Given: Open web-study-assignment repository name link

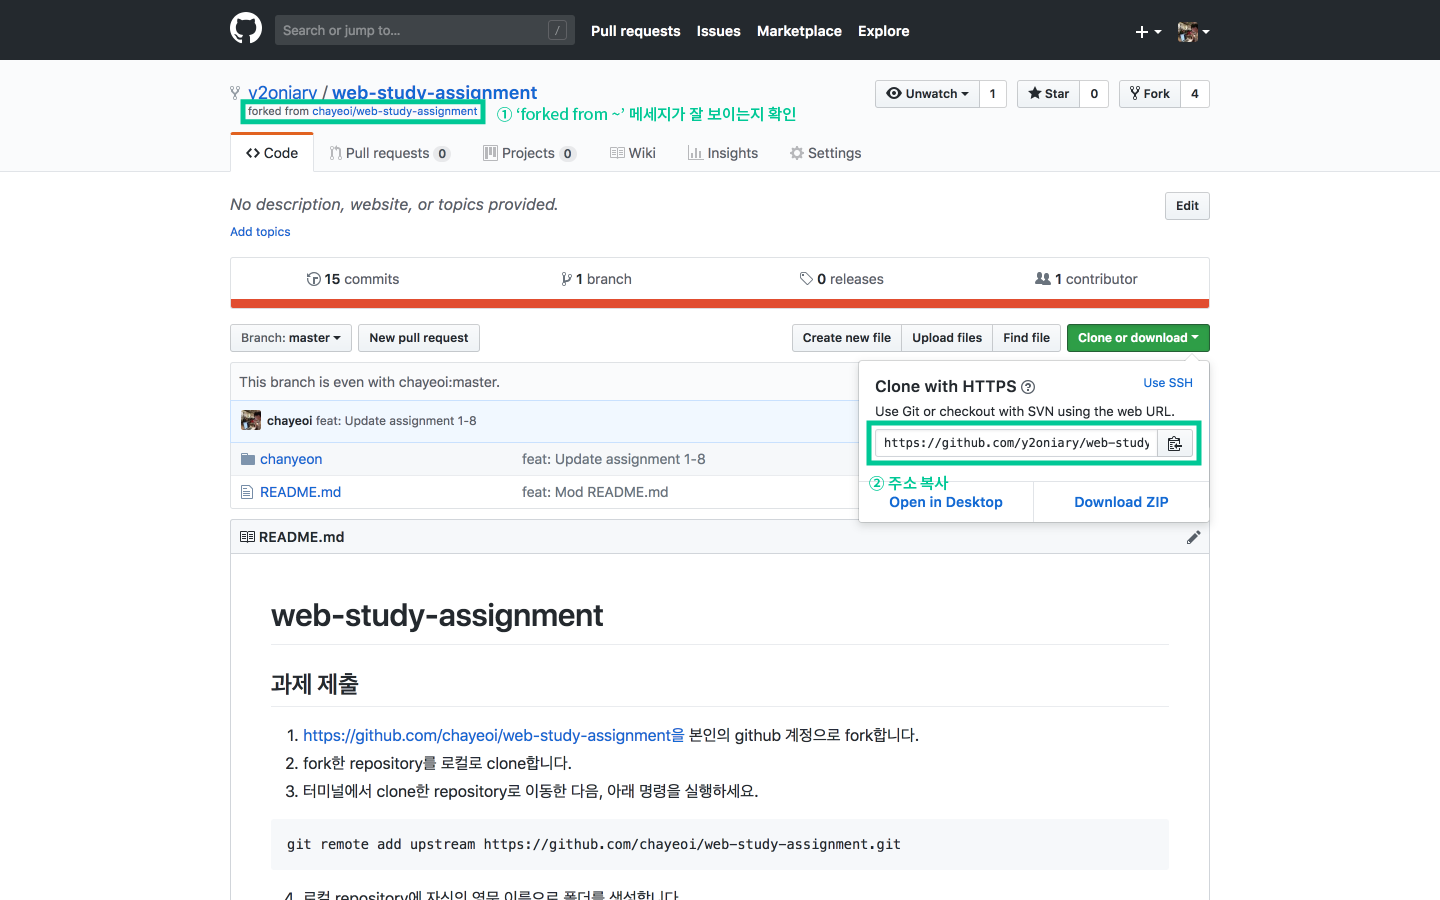Looking at the screenshot, I should click(434, 93).
